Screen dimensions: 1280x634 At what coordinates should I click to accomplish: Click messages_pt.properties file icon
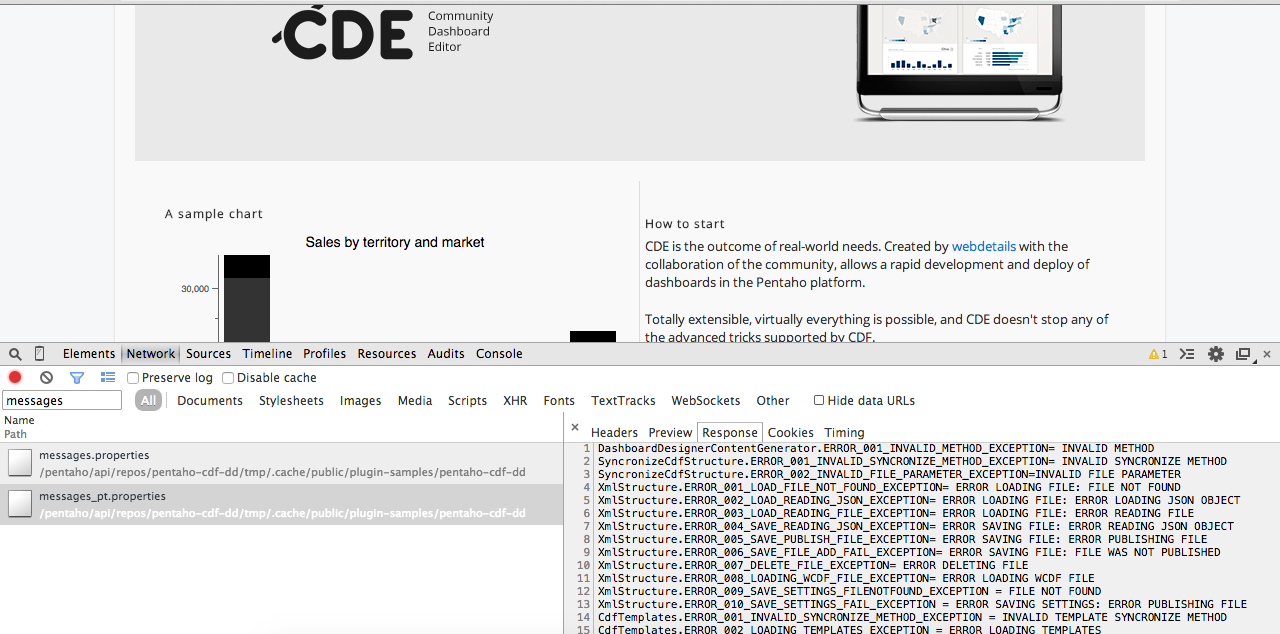[20, 504]
